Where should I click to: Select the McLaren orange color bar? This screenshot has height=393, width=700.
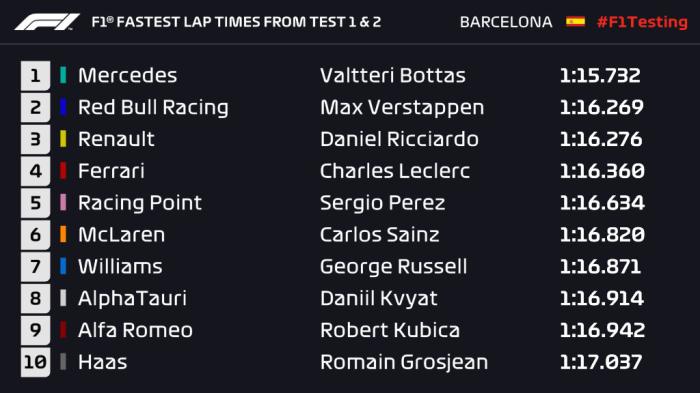pos(63,234)
